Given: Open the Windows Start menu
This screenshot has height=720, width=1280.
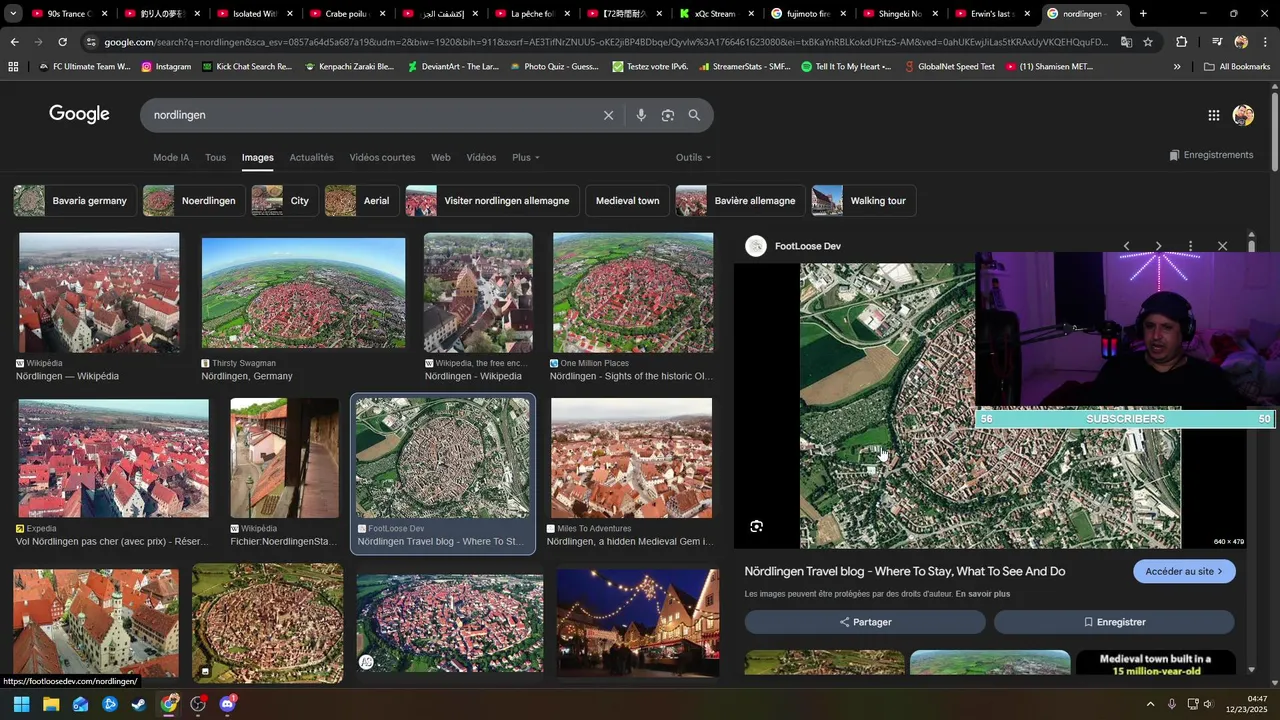Looking at the screenshot, I should 21,704.
